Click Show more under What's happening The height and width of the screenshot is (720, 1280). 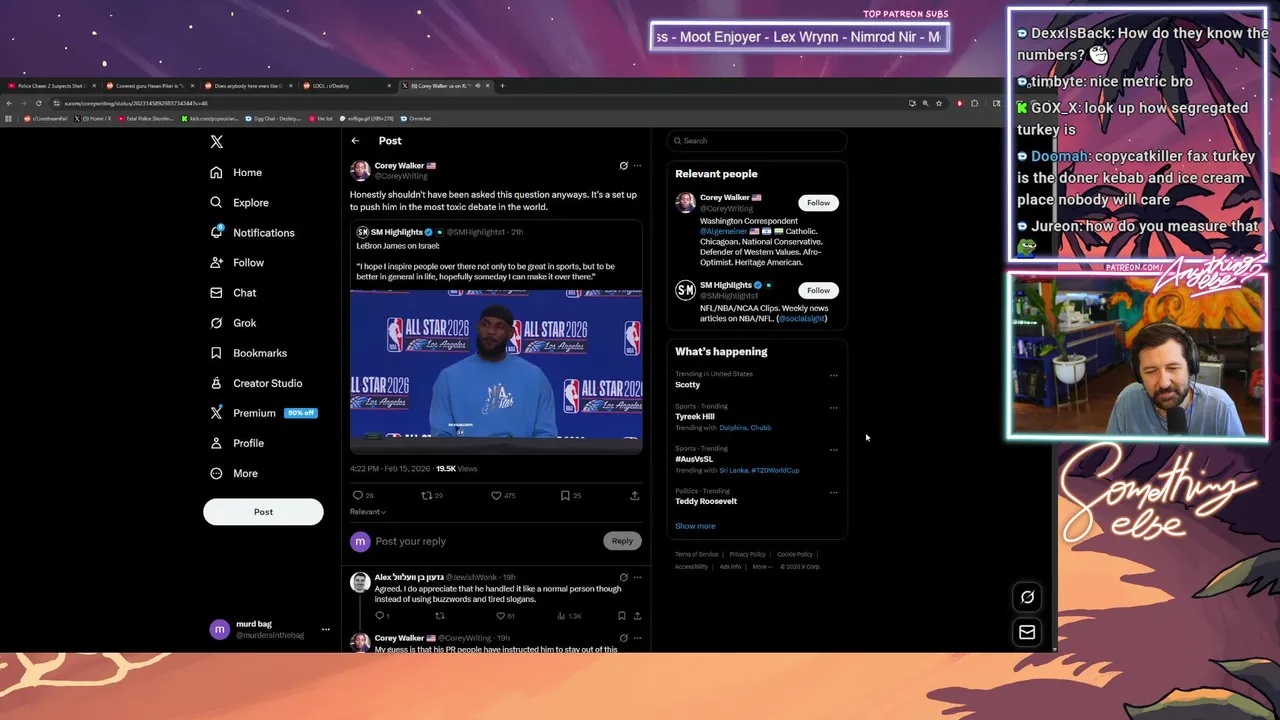pos(695,526)
